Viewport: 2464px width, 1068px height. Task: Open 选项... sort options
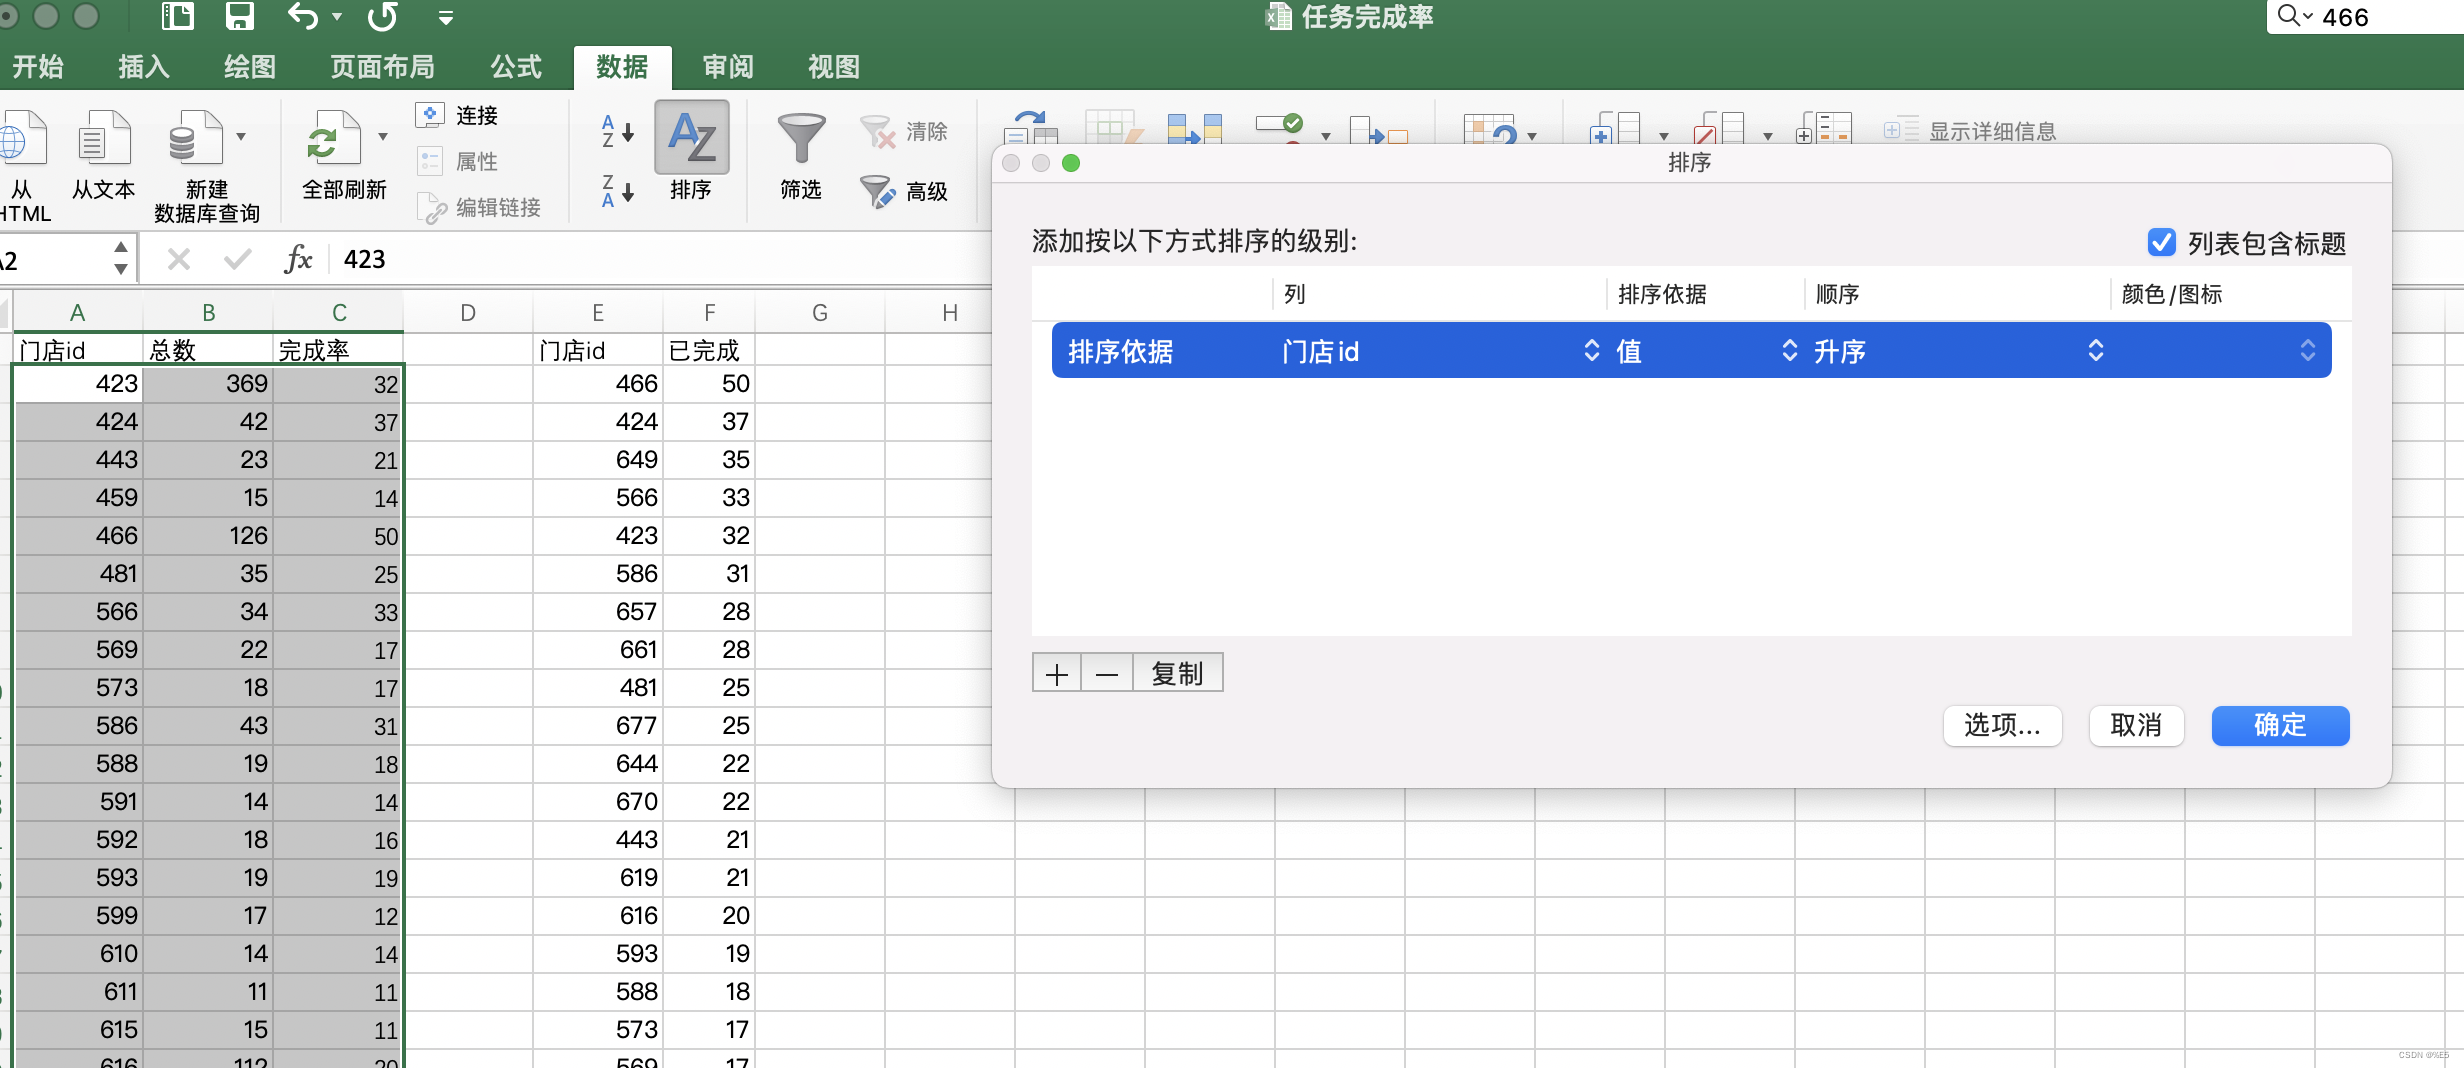(2002, 725)
